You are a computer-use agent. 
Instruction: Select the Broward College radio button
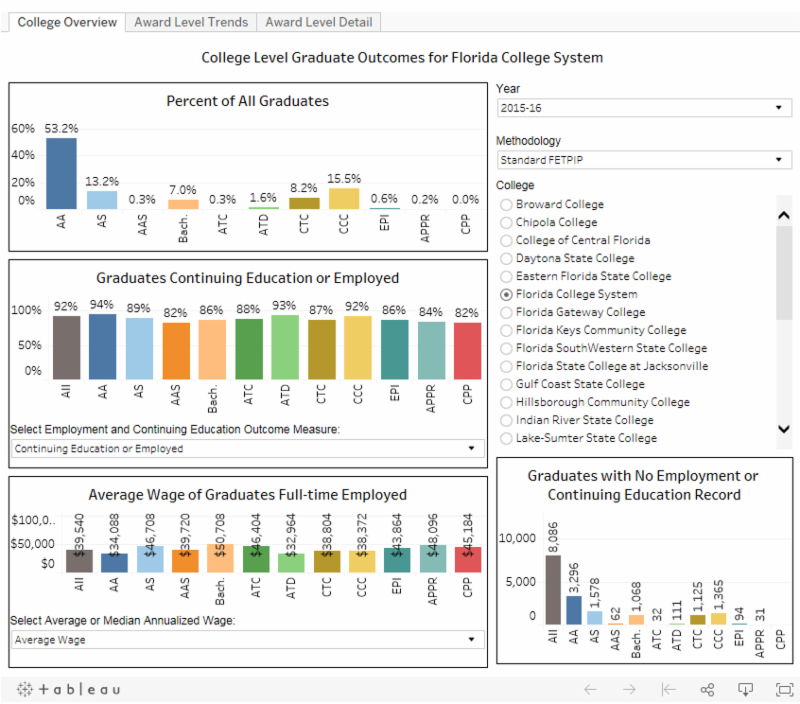[506, 205]
